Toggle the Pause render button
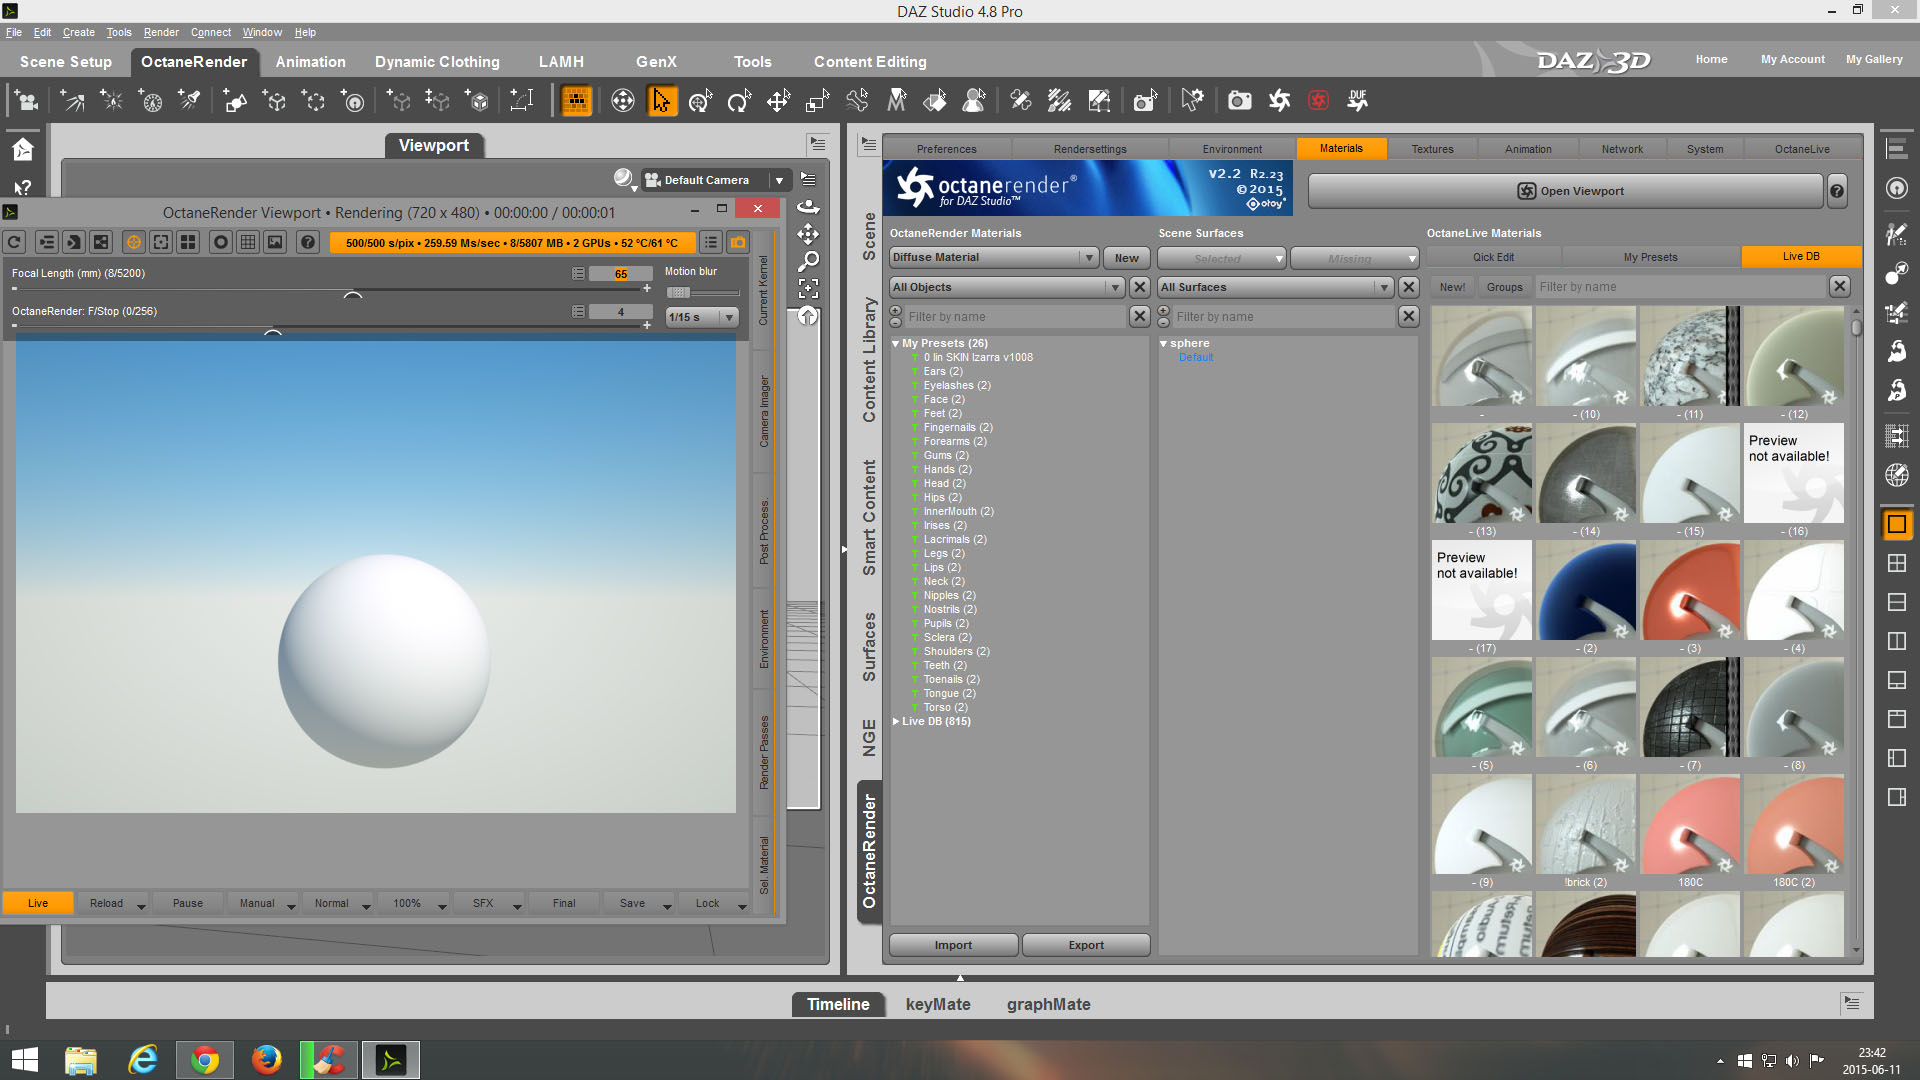Image resolution: width=1920 pixels, height=1080 pixels. (x=187, y=903)
